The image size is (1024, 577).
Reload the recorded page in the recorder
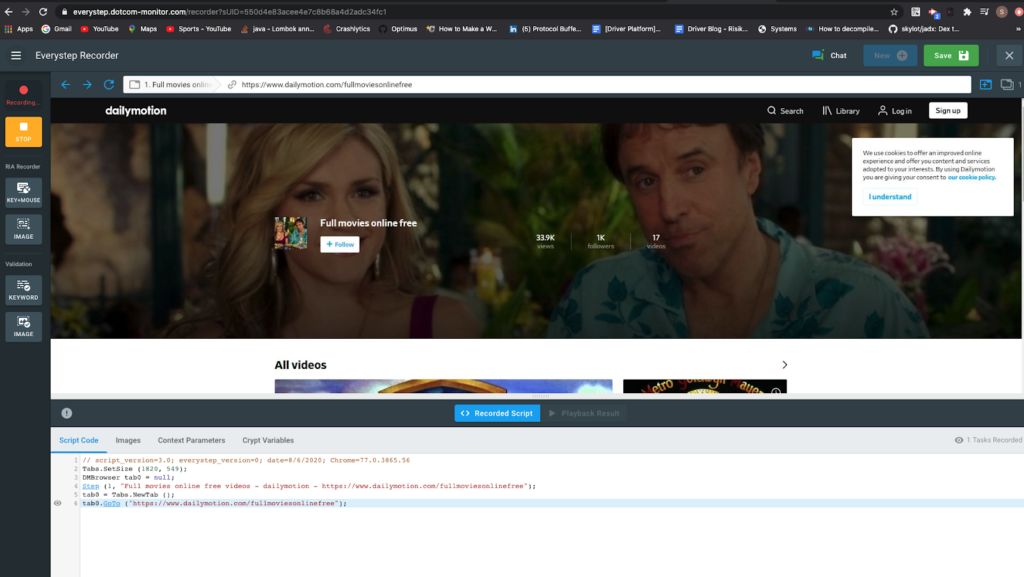point(109,84)
